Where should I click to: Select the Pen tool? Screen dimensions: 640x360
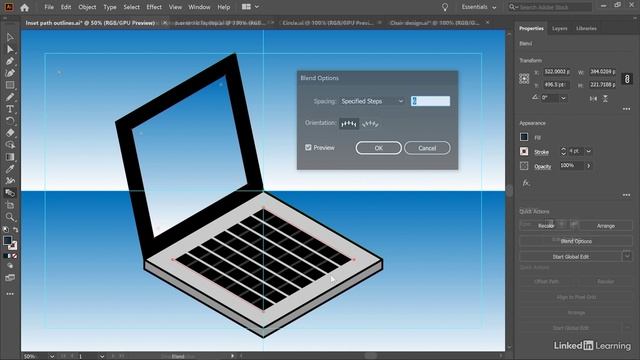coord(10,61)
